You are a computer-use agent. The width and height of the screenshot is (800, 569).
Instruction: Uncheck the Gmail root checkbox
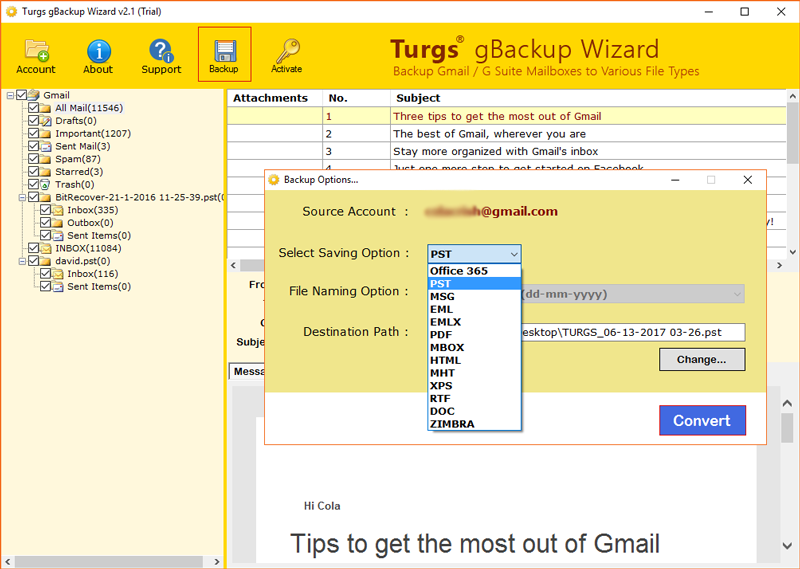click(21, 95)
